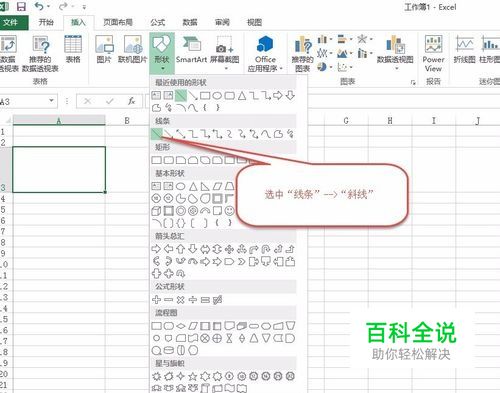Insert a 折线图 sparkline

click(465, 49)
